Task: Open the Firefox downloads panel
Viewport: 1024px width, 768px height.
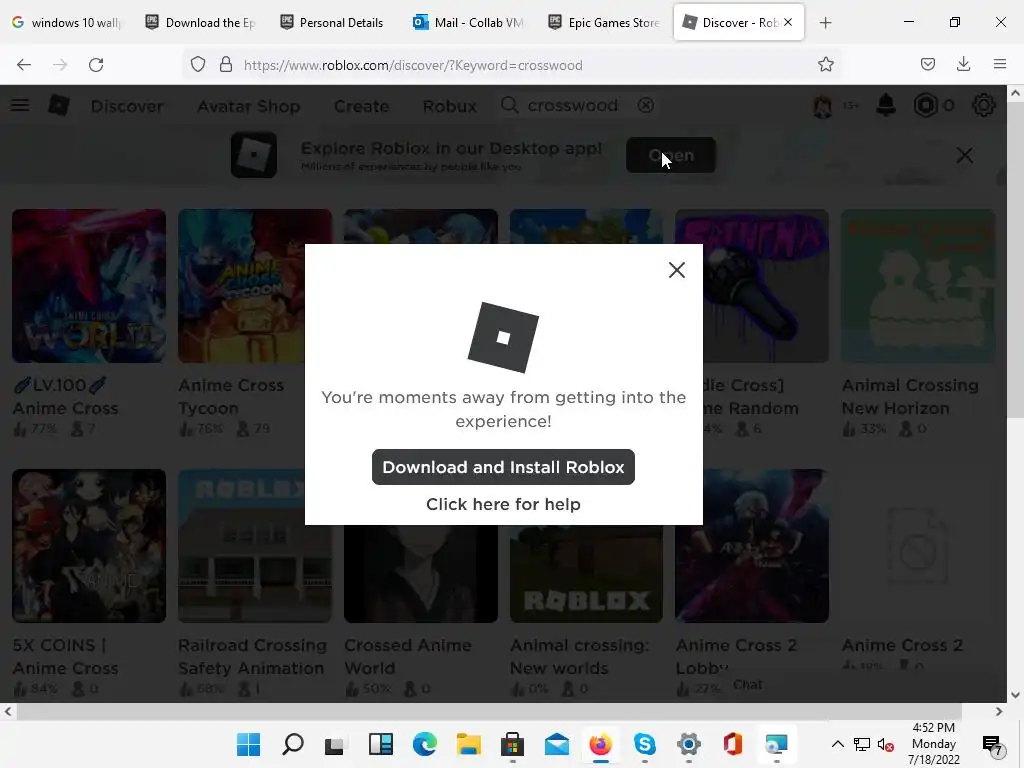Action: 963,64
